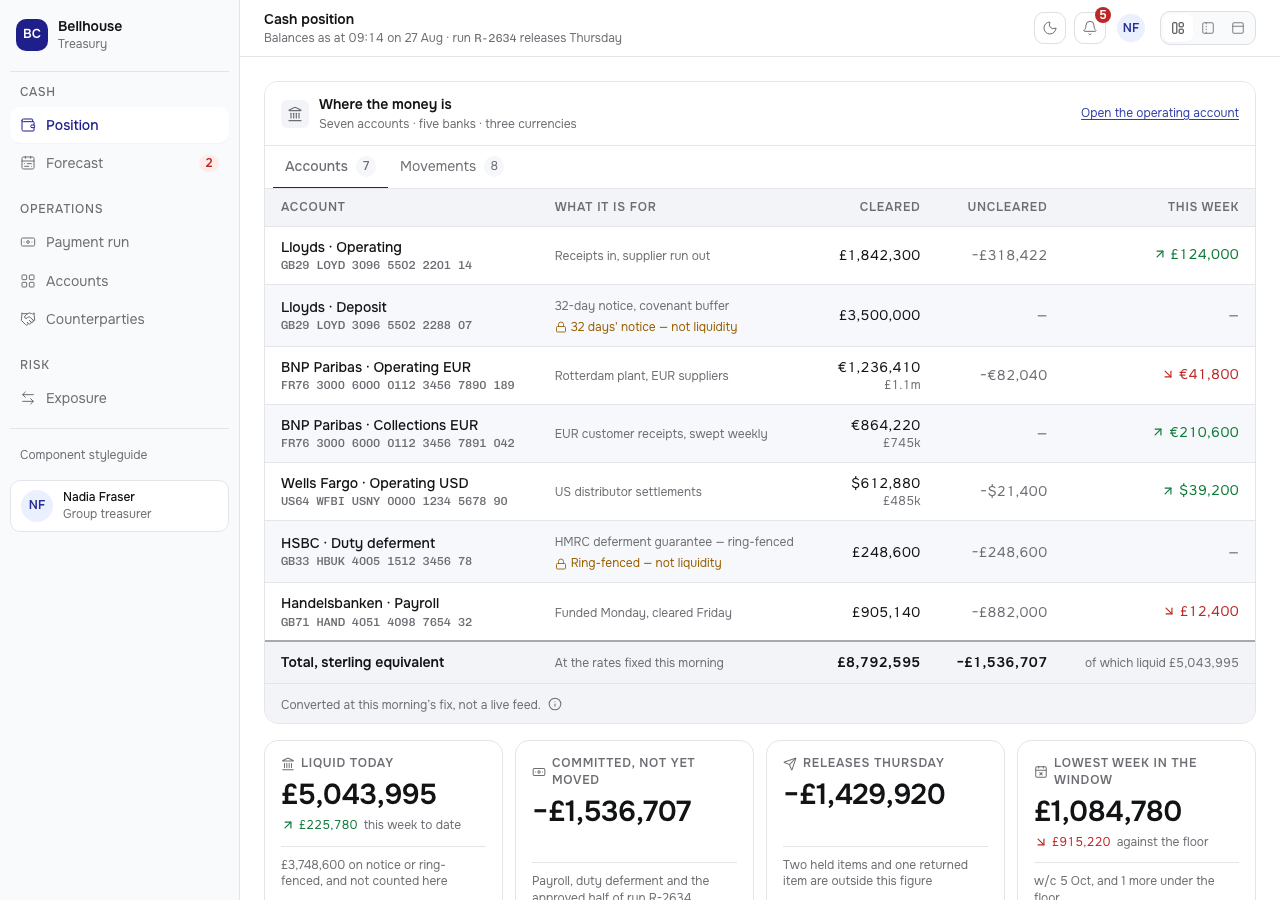Click the text of which liquid £5,043,995
Viewport: 1280px width, 900px height.
point(1162,662)
